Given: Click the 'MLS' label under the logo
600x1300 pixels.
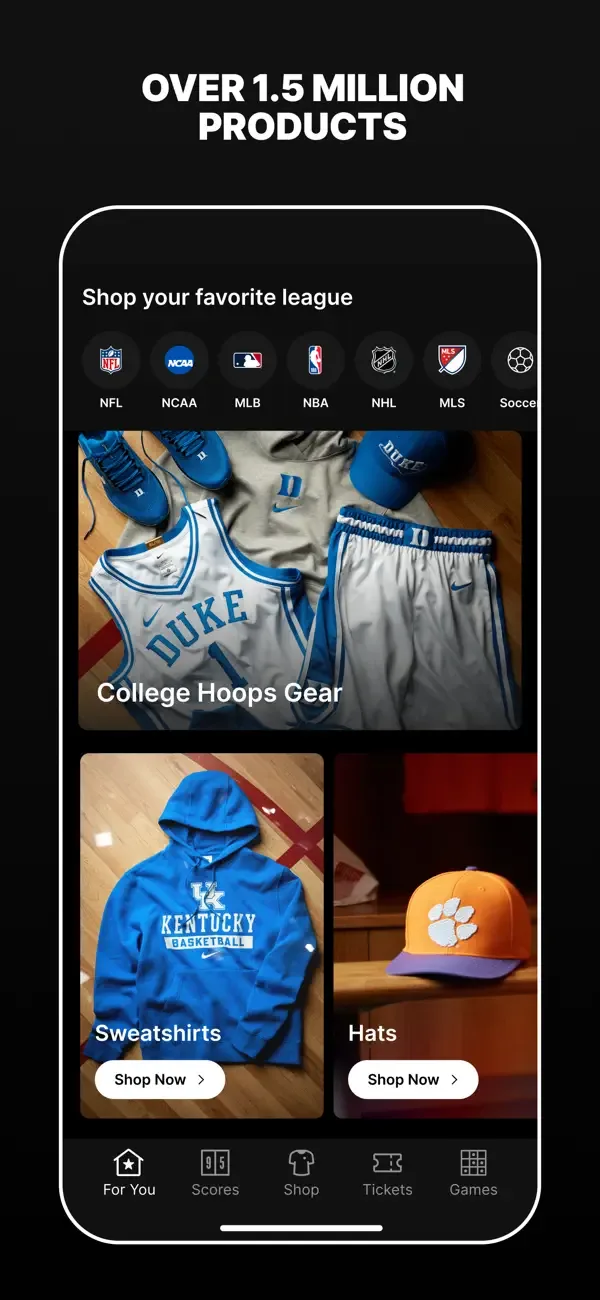Looking at the screenshot, I should [452, 403].
